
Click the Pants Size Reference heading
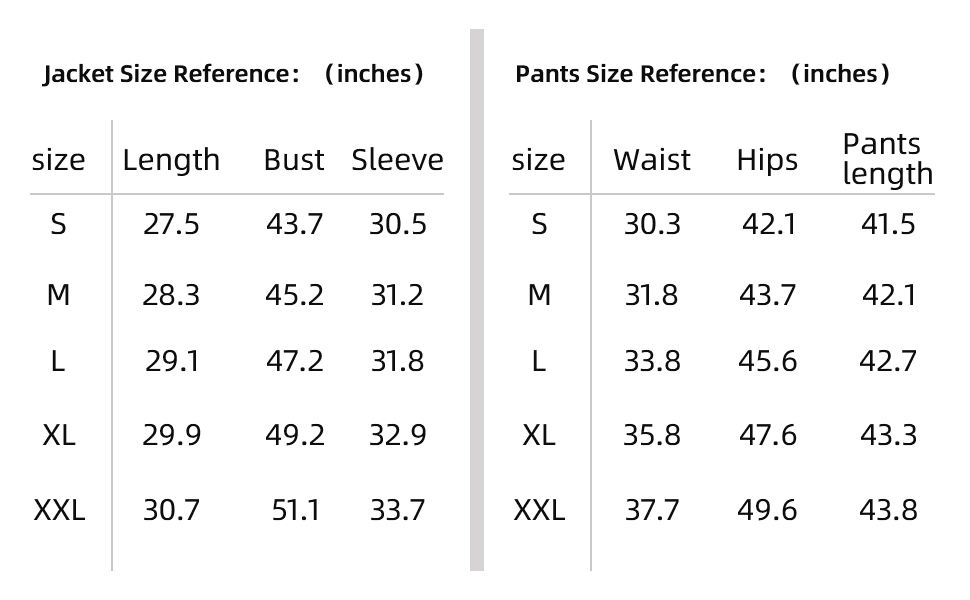tap(702, 74)
